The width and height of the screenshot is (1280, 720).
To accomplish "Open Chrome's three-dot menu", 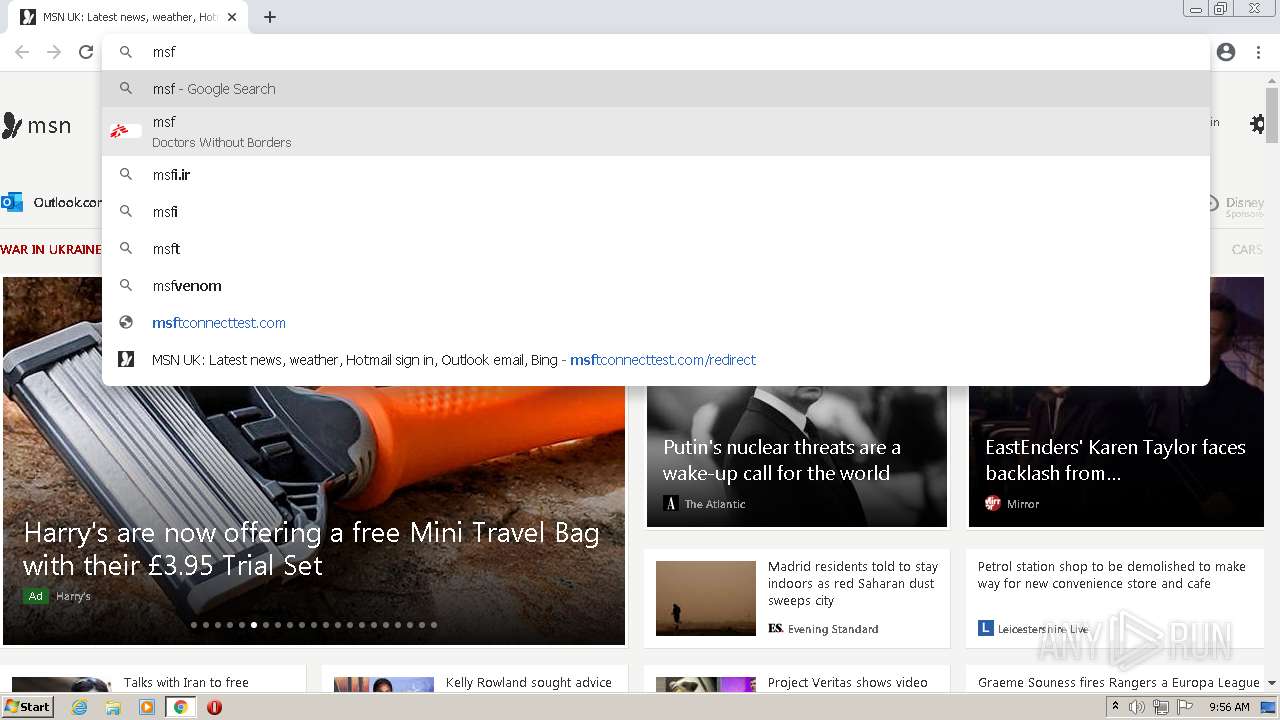I will [1258, 52].
